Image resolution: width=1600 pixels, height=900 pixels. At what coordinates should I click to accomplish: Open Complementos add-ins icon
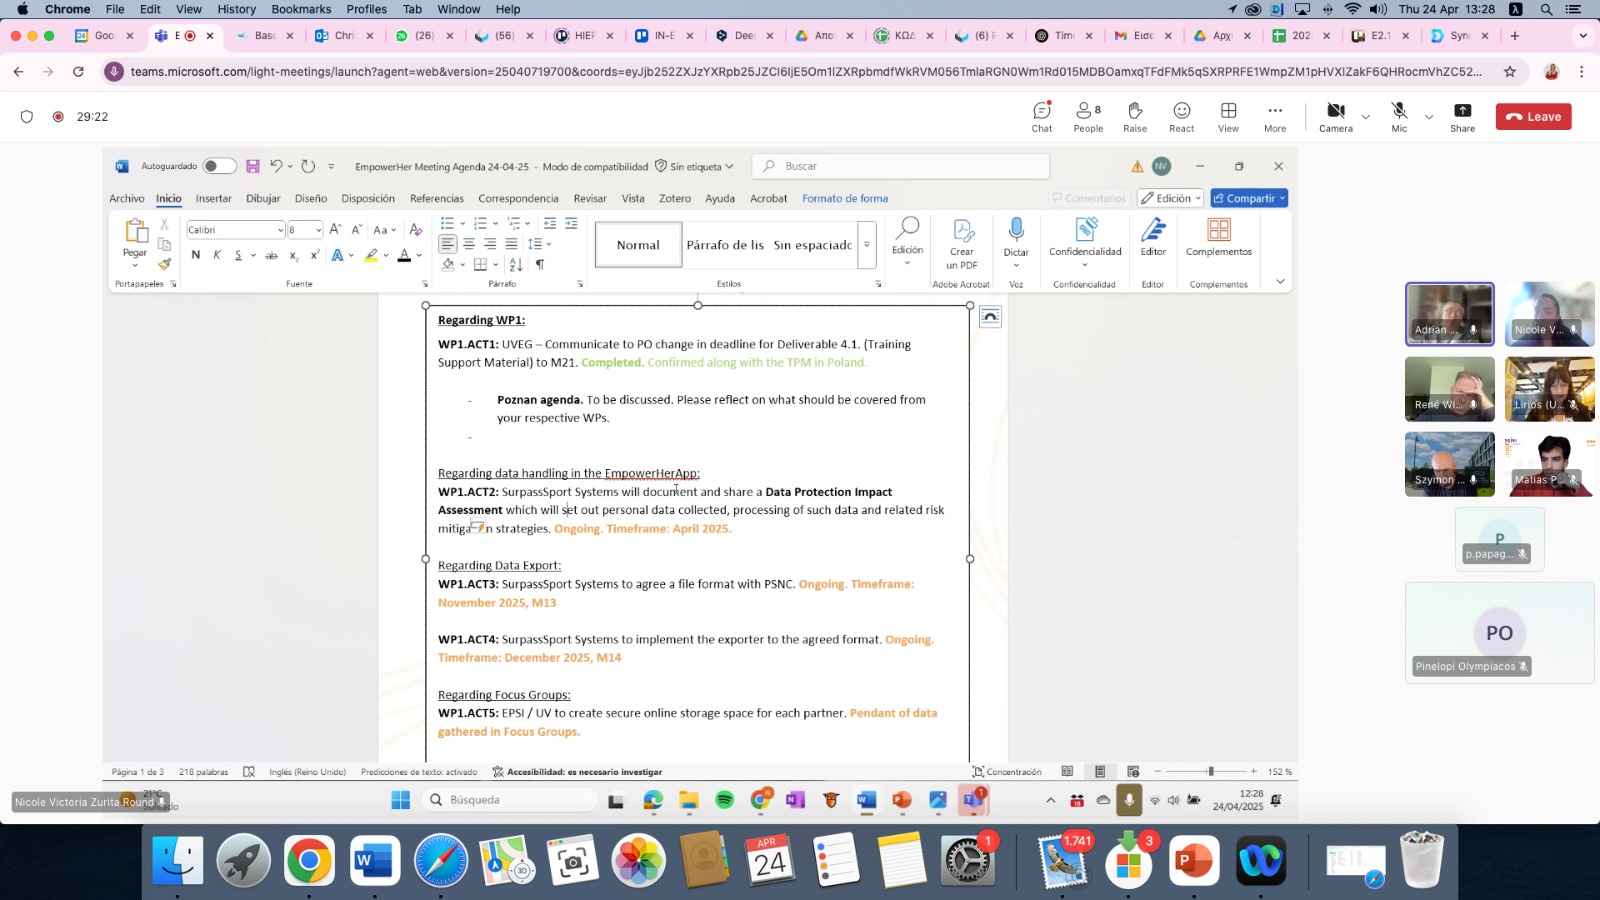pyautogui.click(x=1219, y=230)
